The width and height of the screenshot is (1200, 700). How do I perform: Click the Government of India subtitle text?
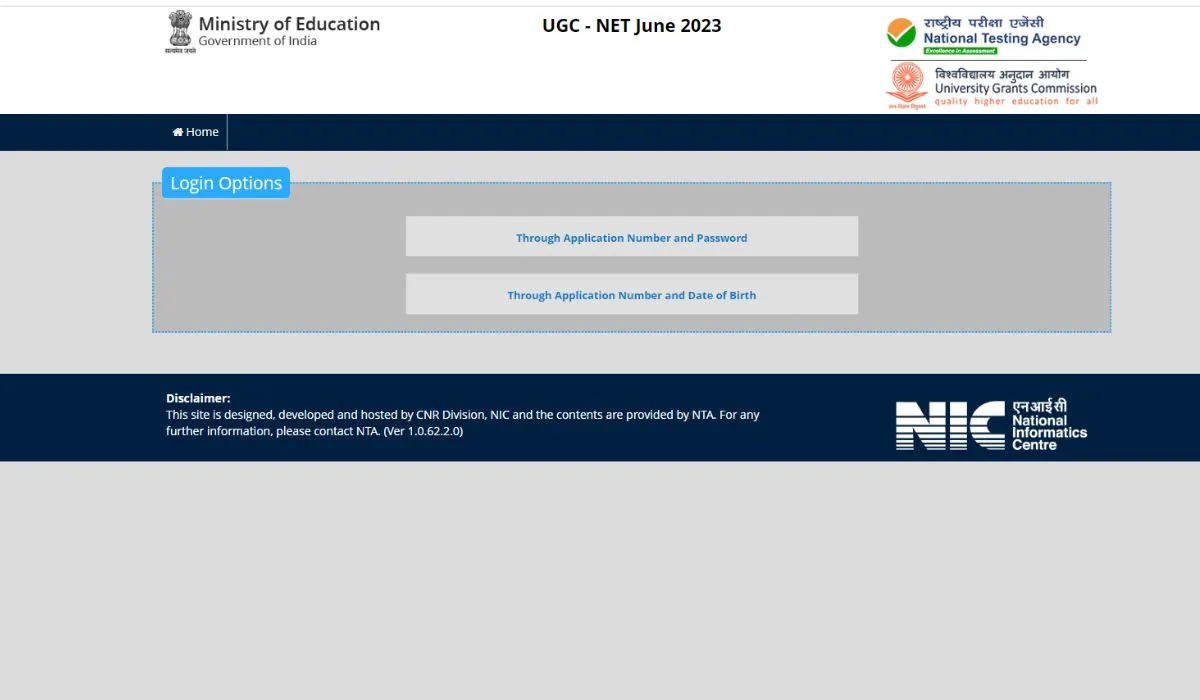[x=257, y=41]
